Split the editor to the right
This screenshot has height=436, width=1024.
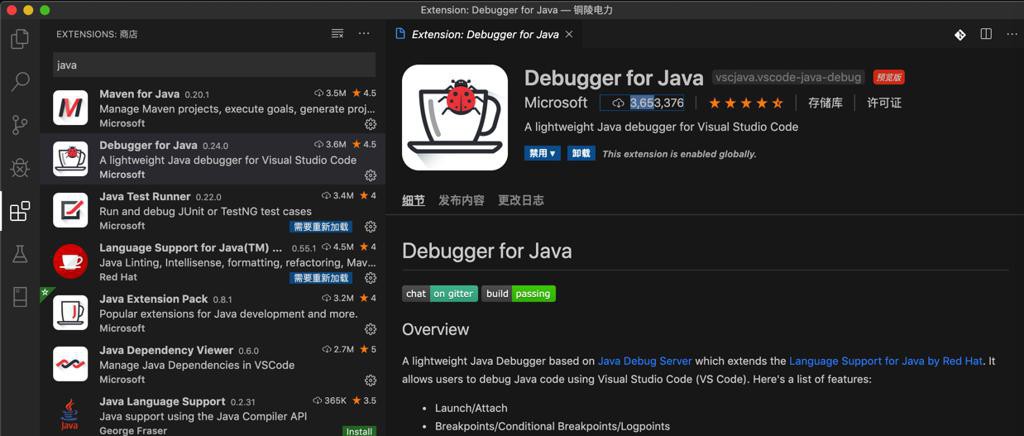(986, 34)
